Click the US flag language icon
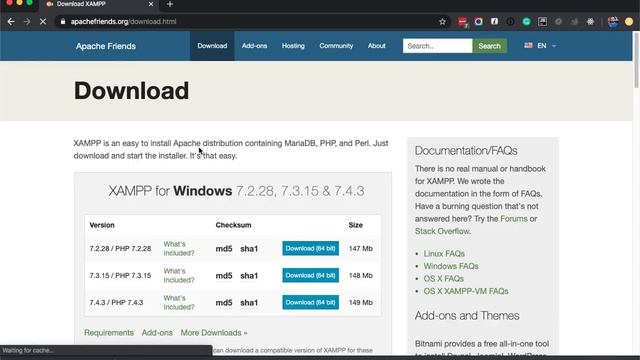The image size is (640, 360). 529,45
